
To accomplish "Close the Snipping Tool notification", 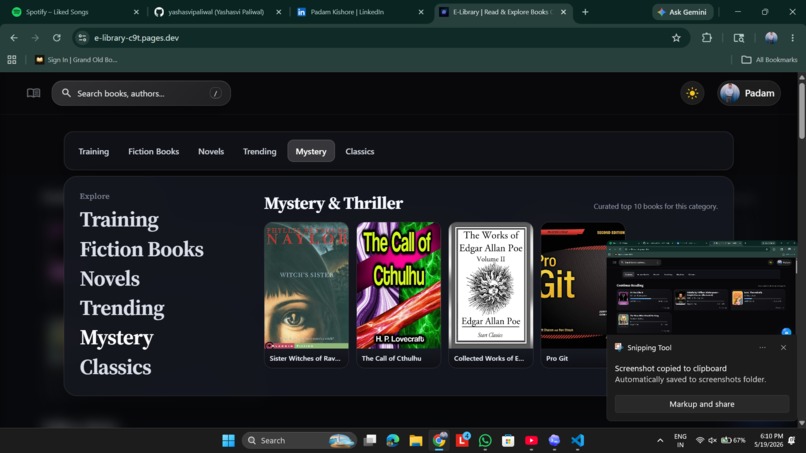I will [x=783, y=348].
